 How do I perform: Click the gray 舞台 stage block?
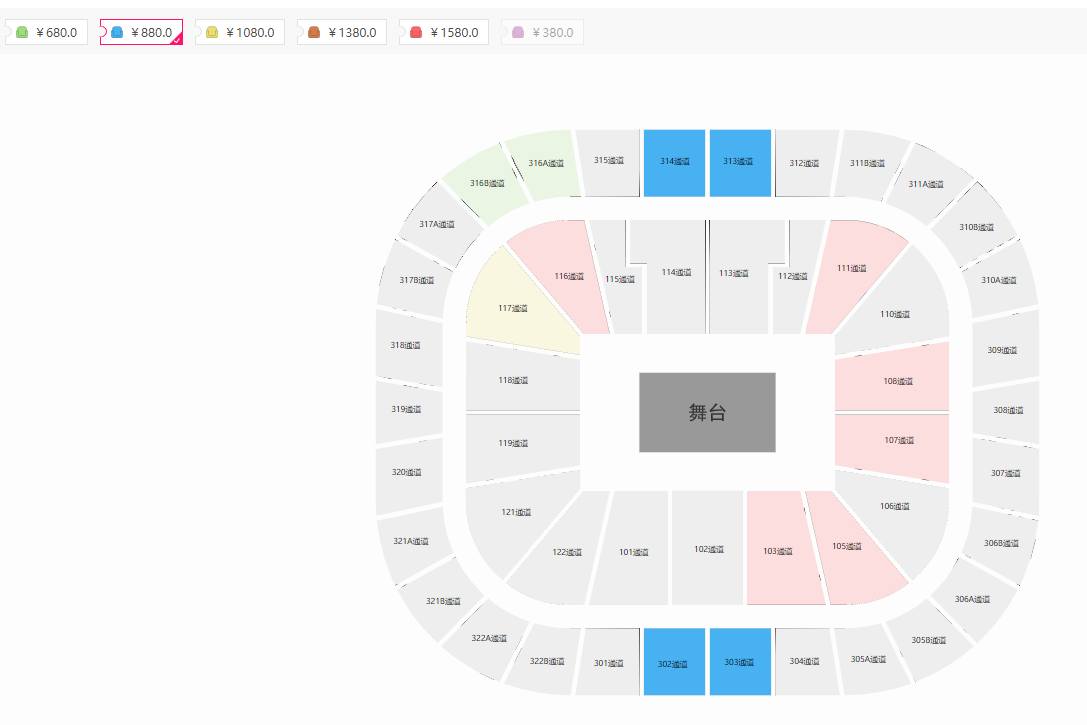tap(707, 412)
